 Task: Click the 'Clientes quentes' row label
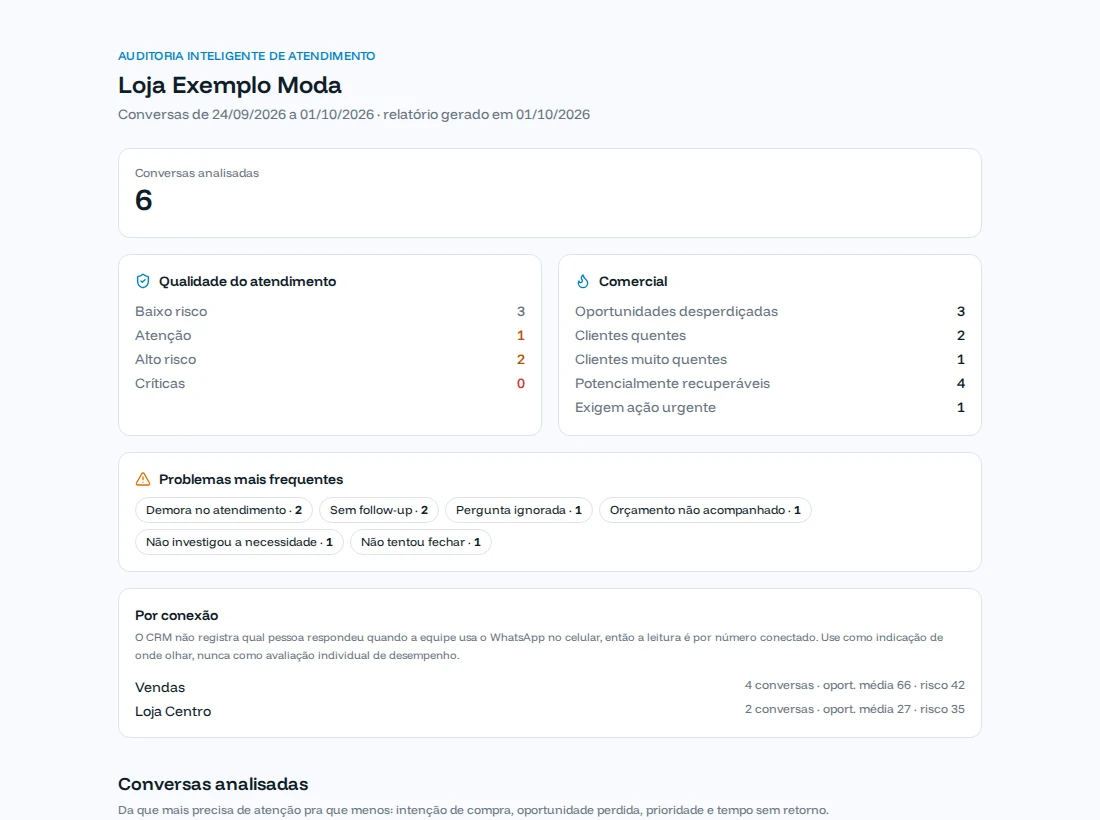(630, 335)
